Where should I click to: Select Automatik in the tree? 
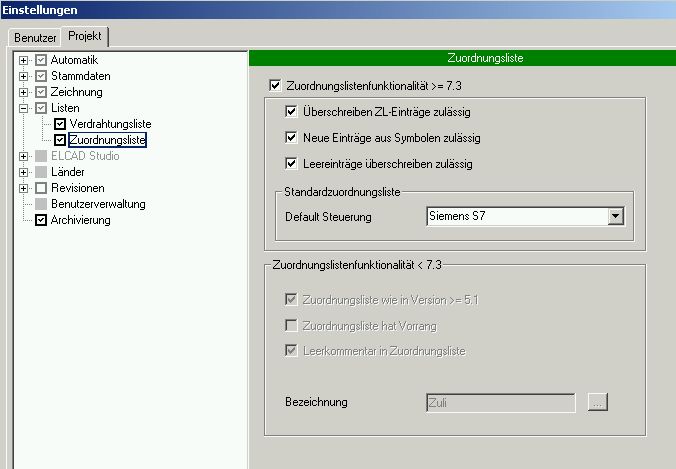point(74,60)
